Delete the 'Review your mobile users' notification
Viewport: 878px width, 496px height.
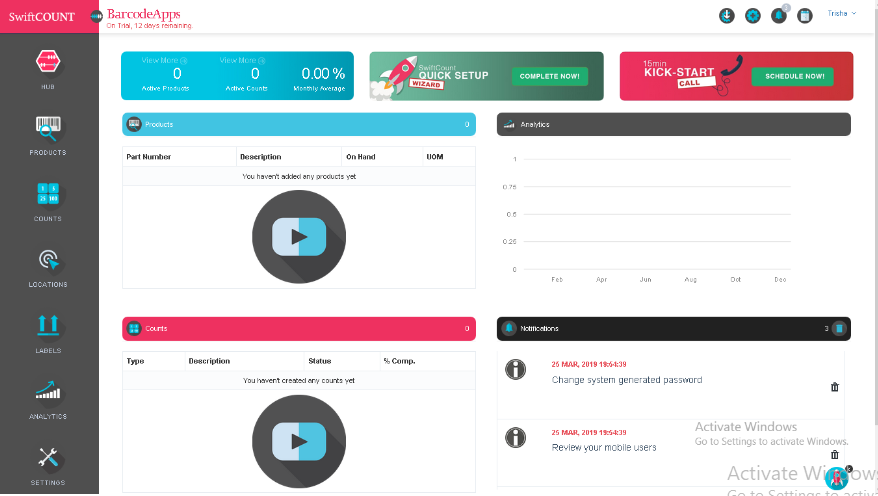(x=835, y=455)
